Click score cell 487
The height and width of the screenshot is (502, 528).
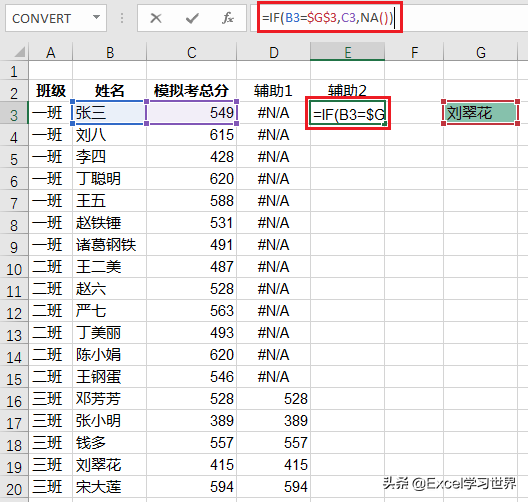click(192, 267)
